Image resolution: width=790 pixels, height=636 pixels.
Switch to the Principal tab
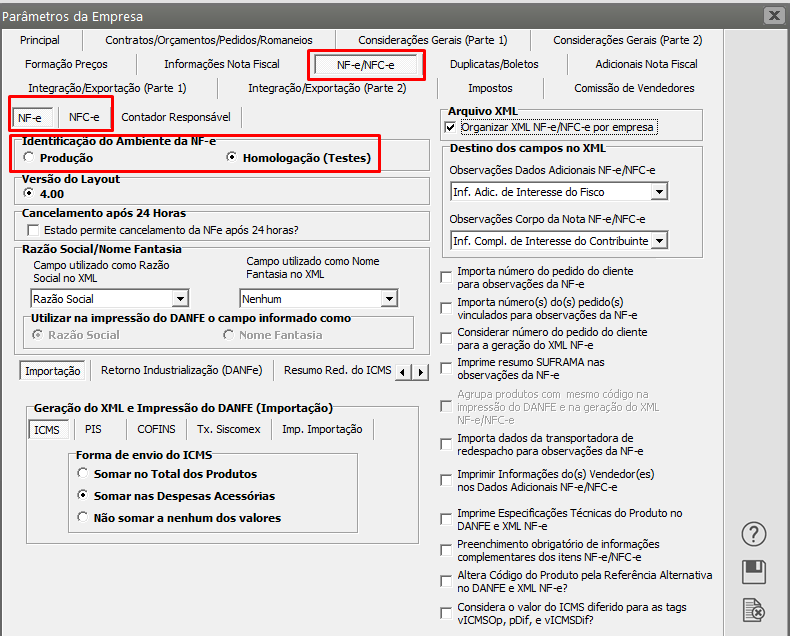coord(40,40)
